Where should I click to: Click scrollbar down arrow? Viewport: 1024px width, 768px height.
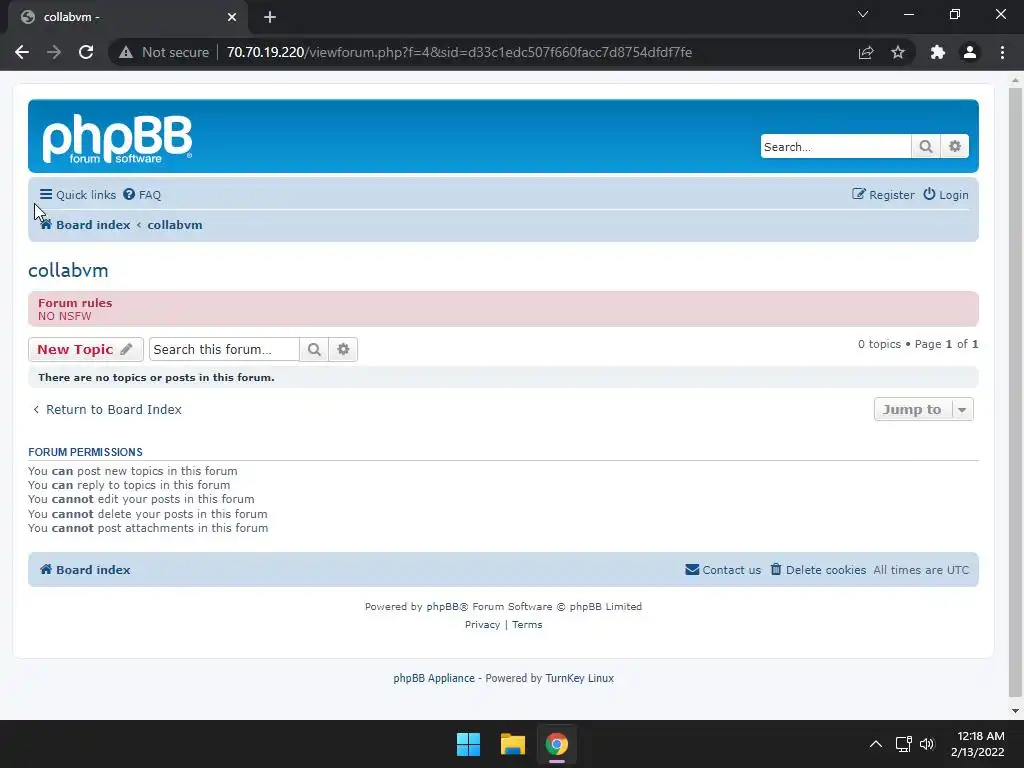(1016, 711)
